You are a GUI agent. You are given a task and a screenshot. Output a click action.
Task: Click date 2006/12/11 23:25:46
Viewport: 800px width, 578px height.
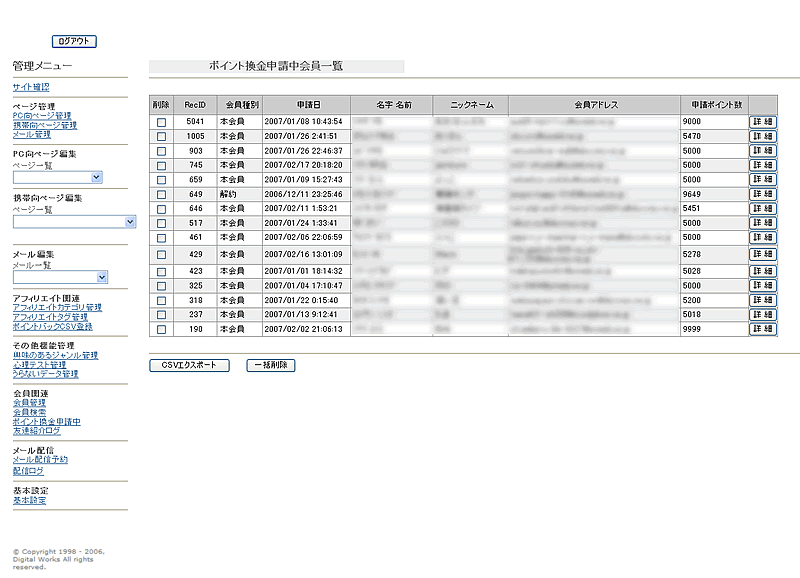(303, 194)
